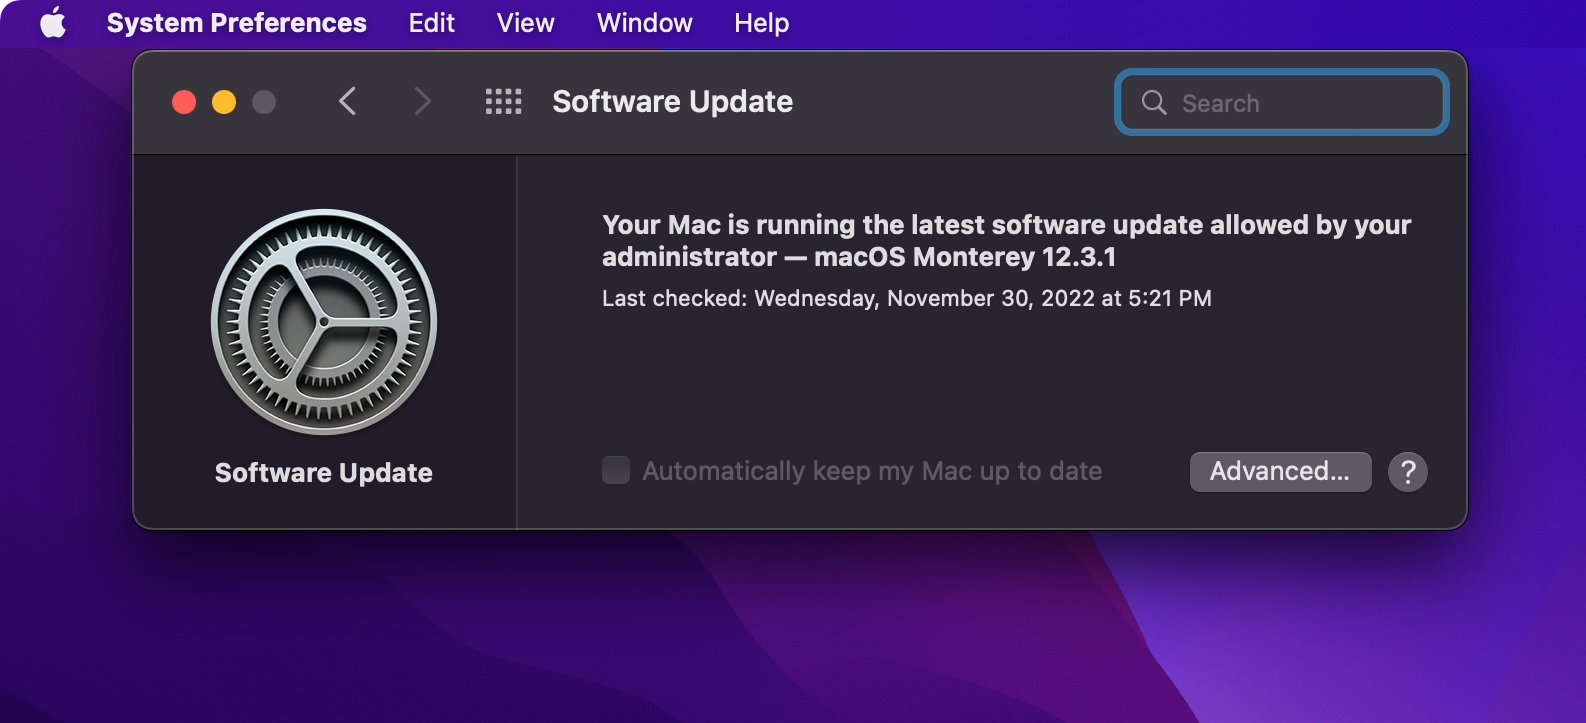The image size is (1586, 723).
Task: Open the Advanced... options
Action: (x=1280, y=471)
